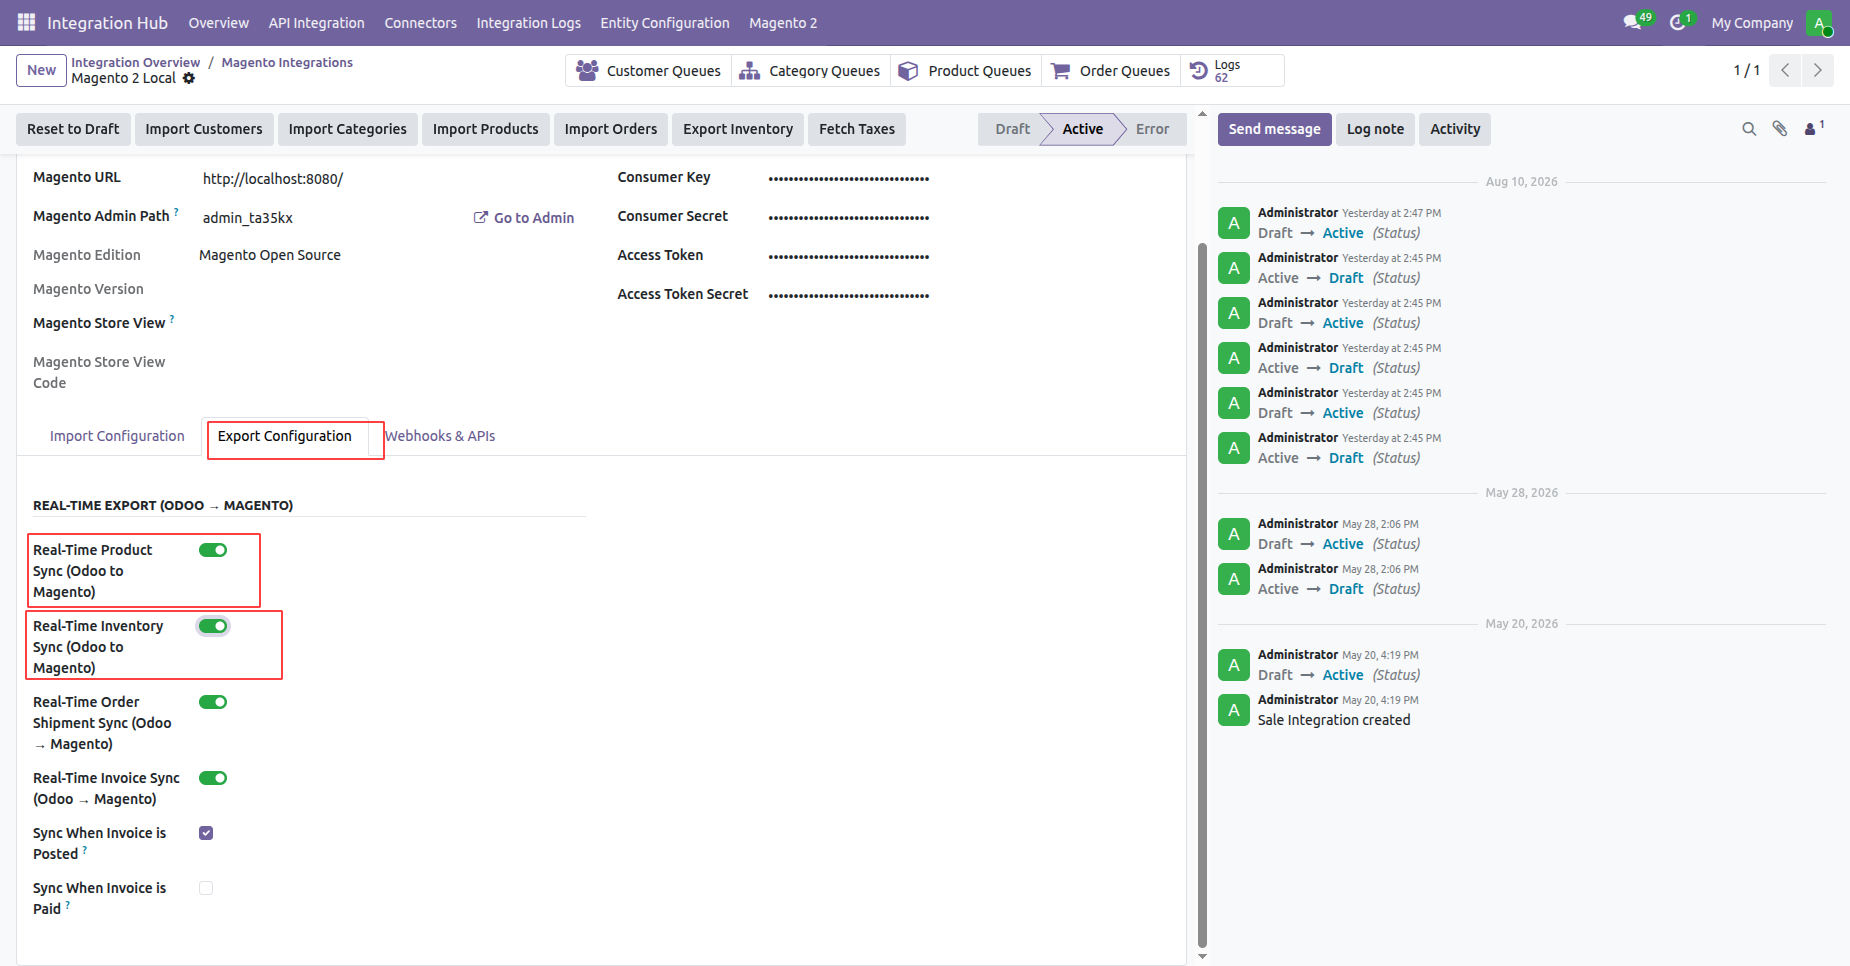Screen dimensions: 1850x966
Task: Toggle Real-Time Invoice Sync switch
Action: 213,778
